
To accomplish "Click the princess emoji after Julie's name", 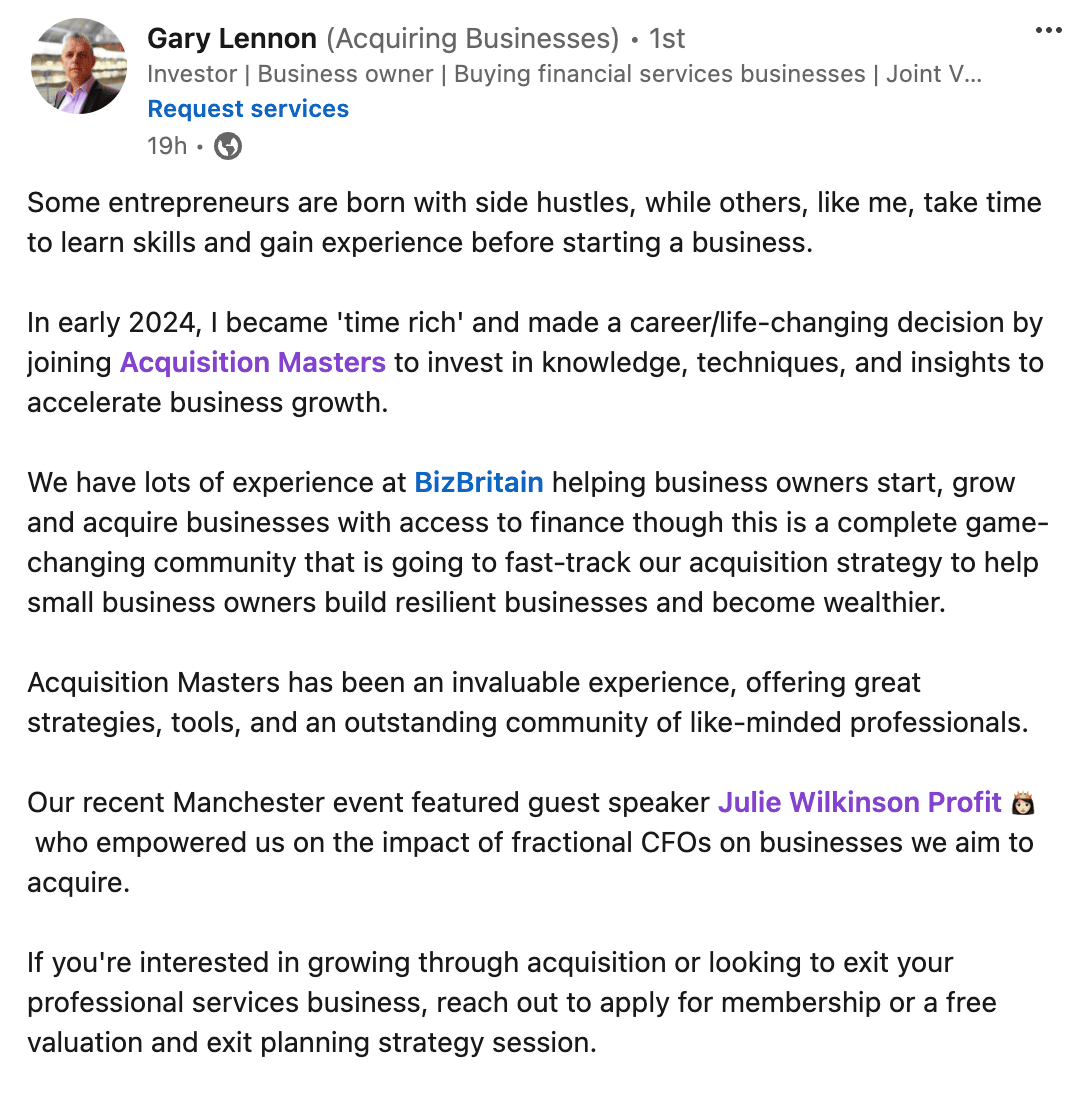I will point(1023,803).
